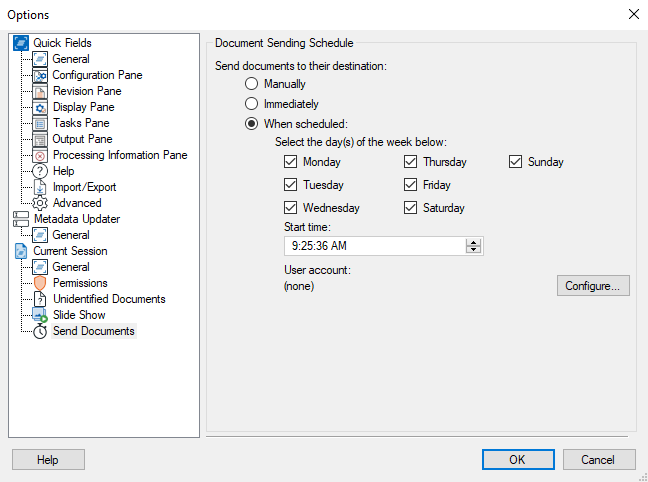648x482 pixels.
Task: Click the Permissions shield icon
Action: 40,283
